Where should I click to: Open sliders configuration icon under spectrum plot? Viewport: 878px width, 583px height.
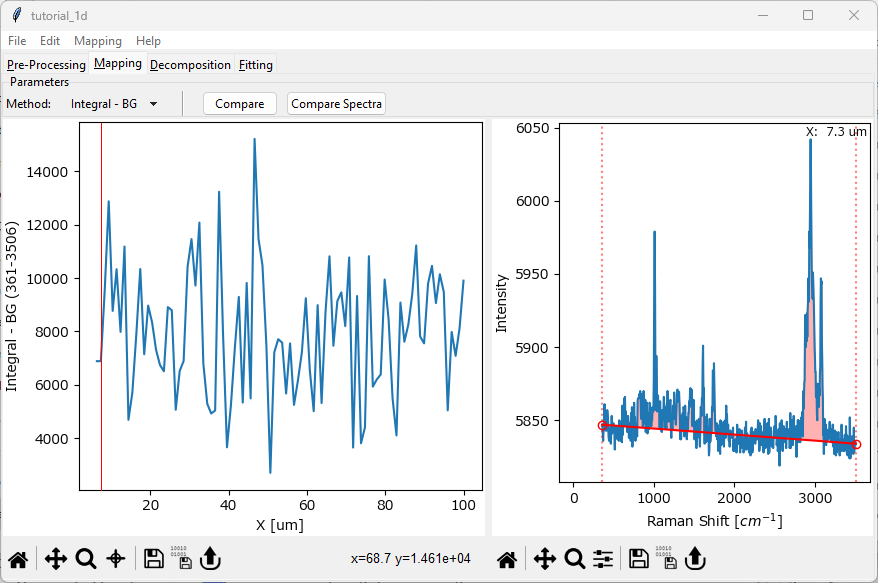(603, 559)
